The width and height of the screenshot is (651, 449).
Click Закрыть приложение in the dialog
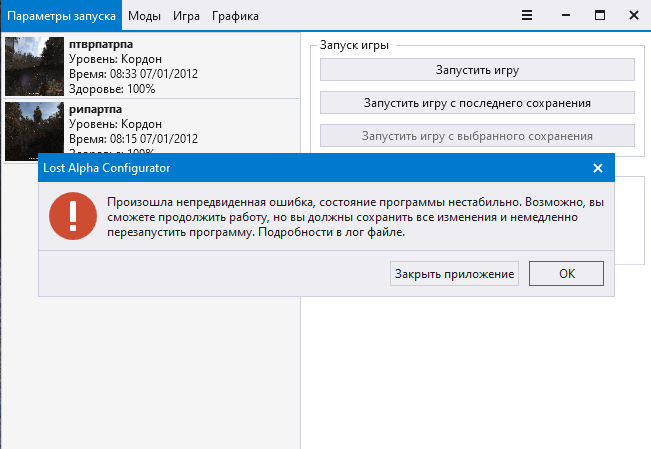(x=454, y=274)
